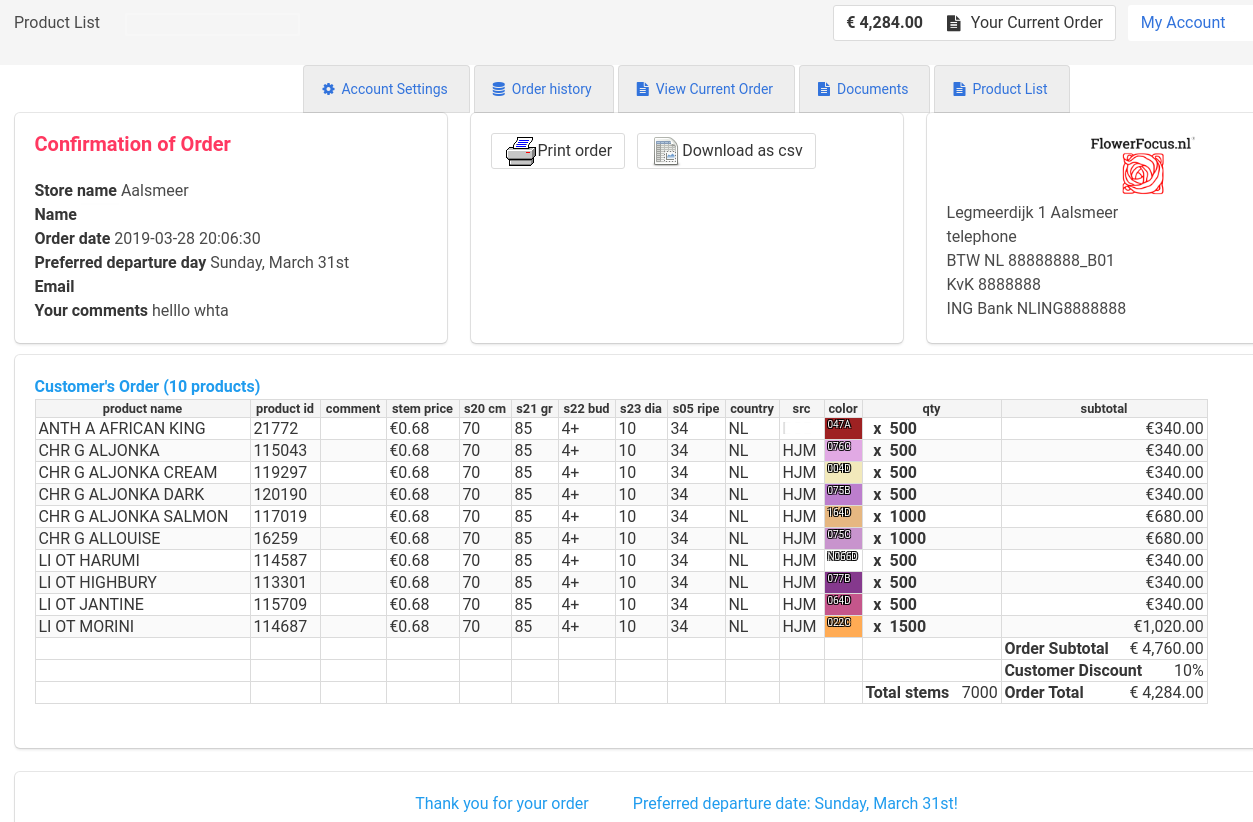
Task: Click the FlowerFocus red rose logo
Action: click(1142, 174)
